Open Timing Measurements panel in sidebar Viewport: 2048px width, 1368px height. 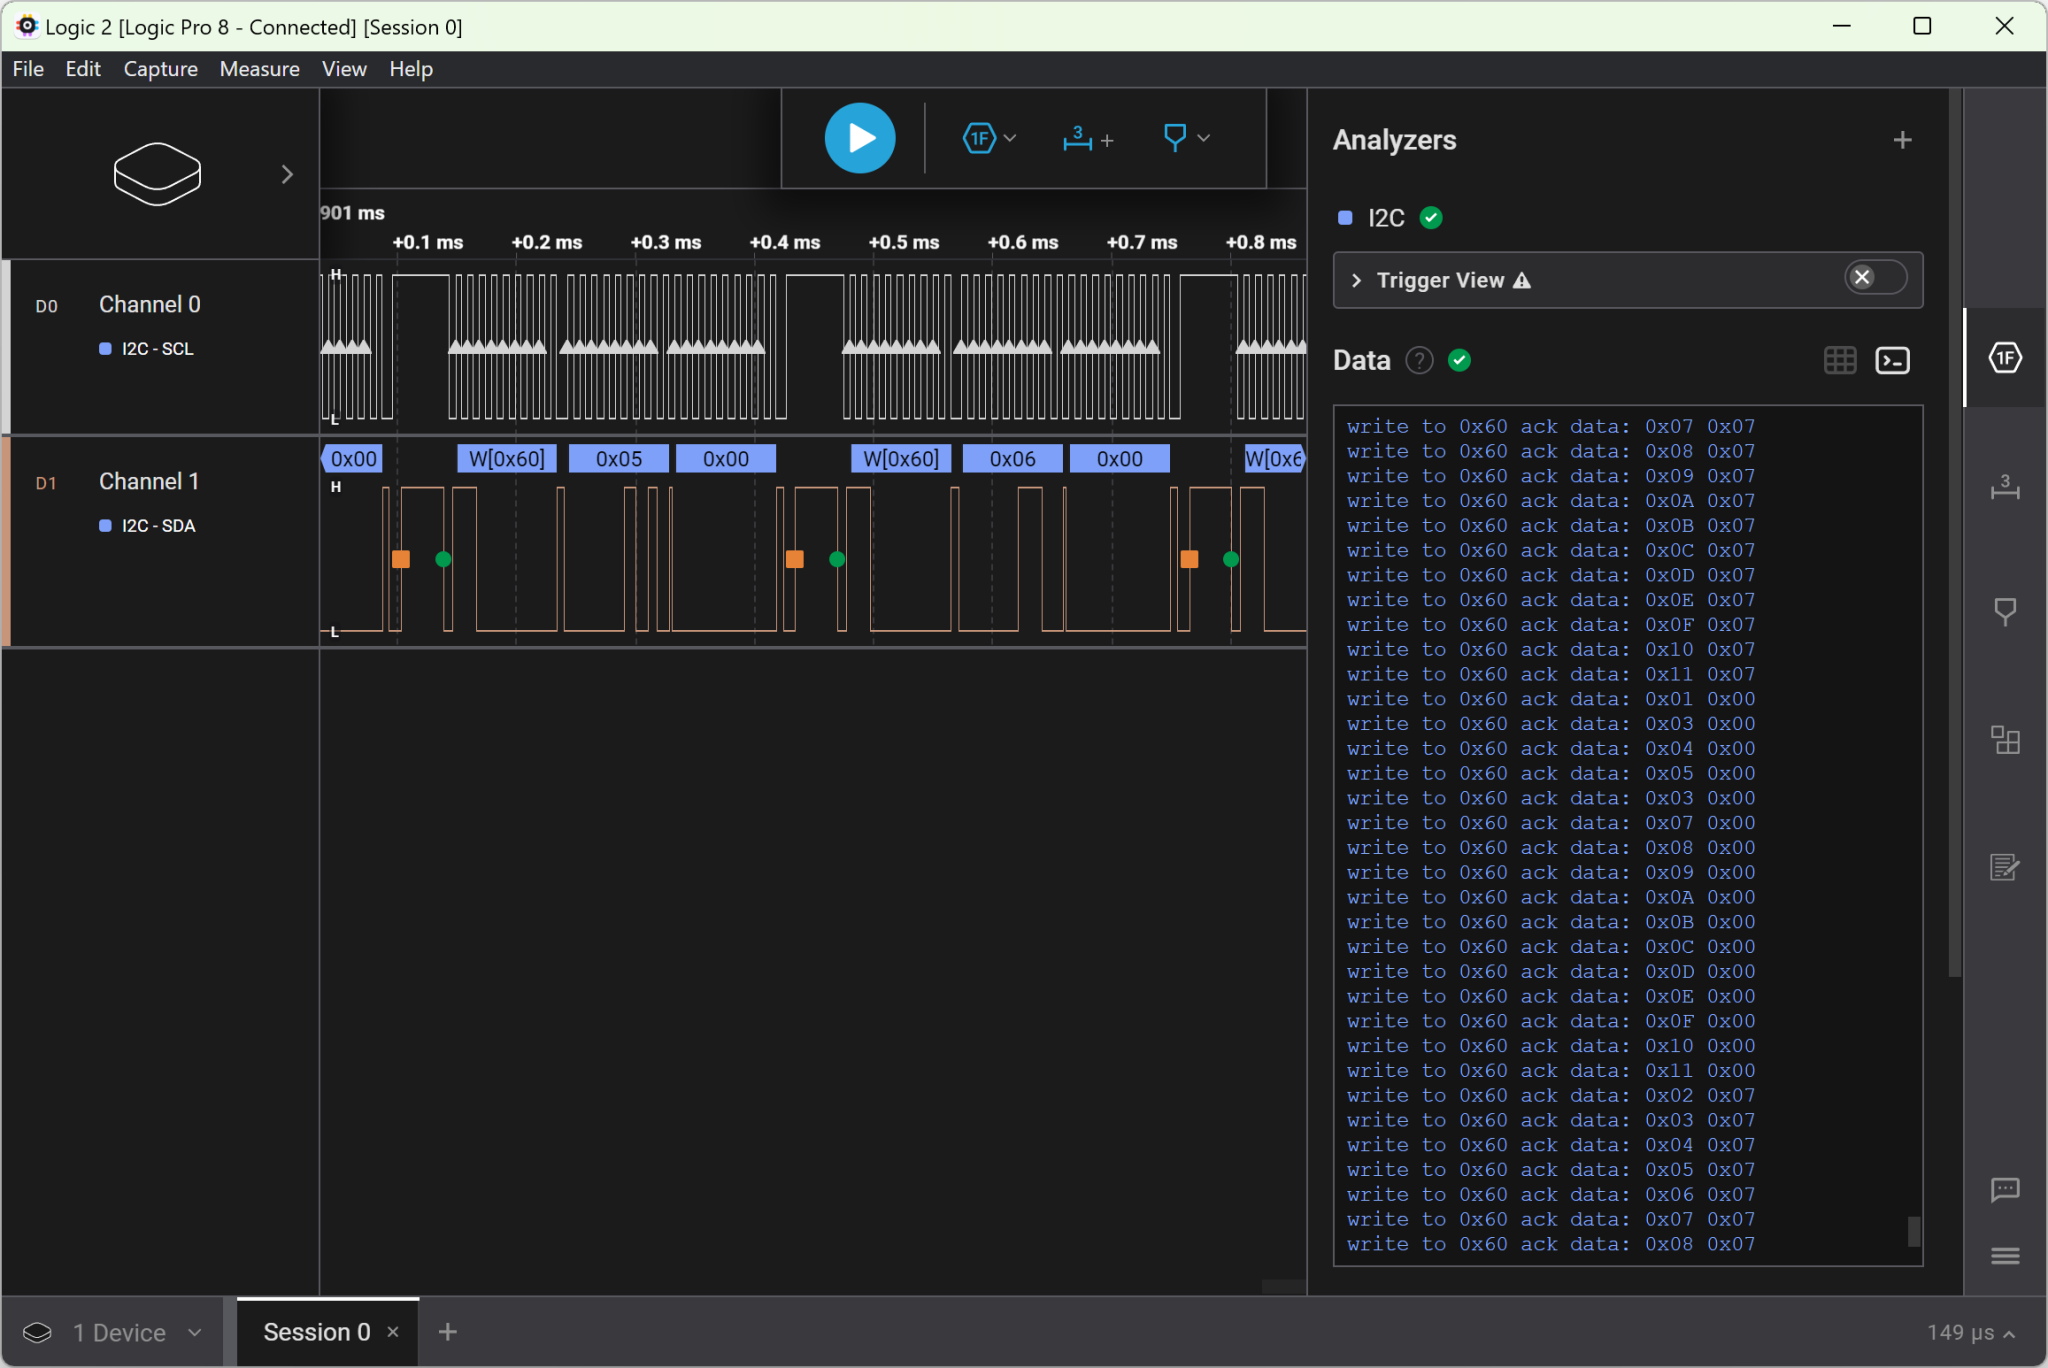pos(2004,487)
